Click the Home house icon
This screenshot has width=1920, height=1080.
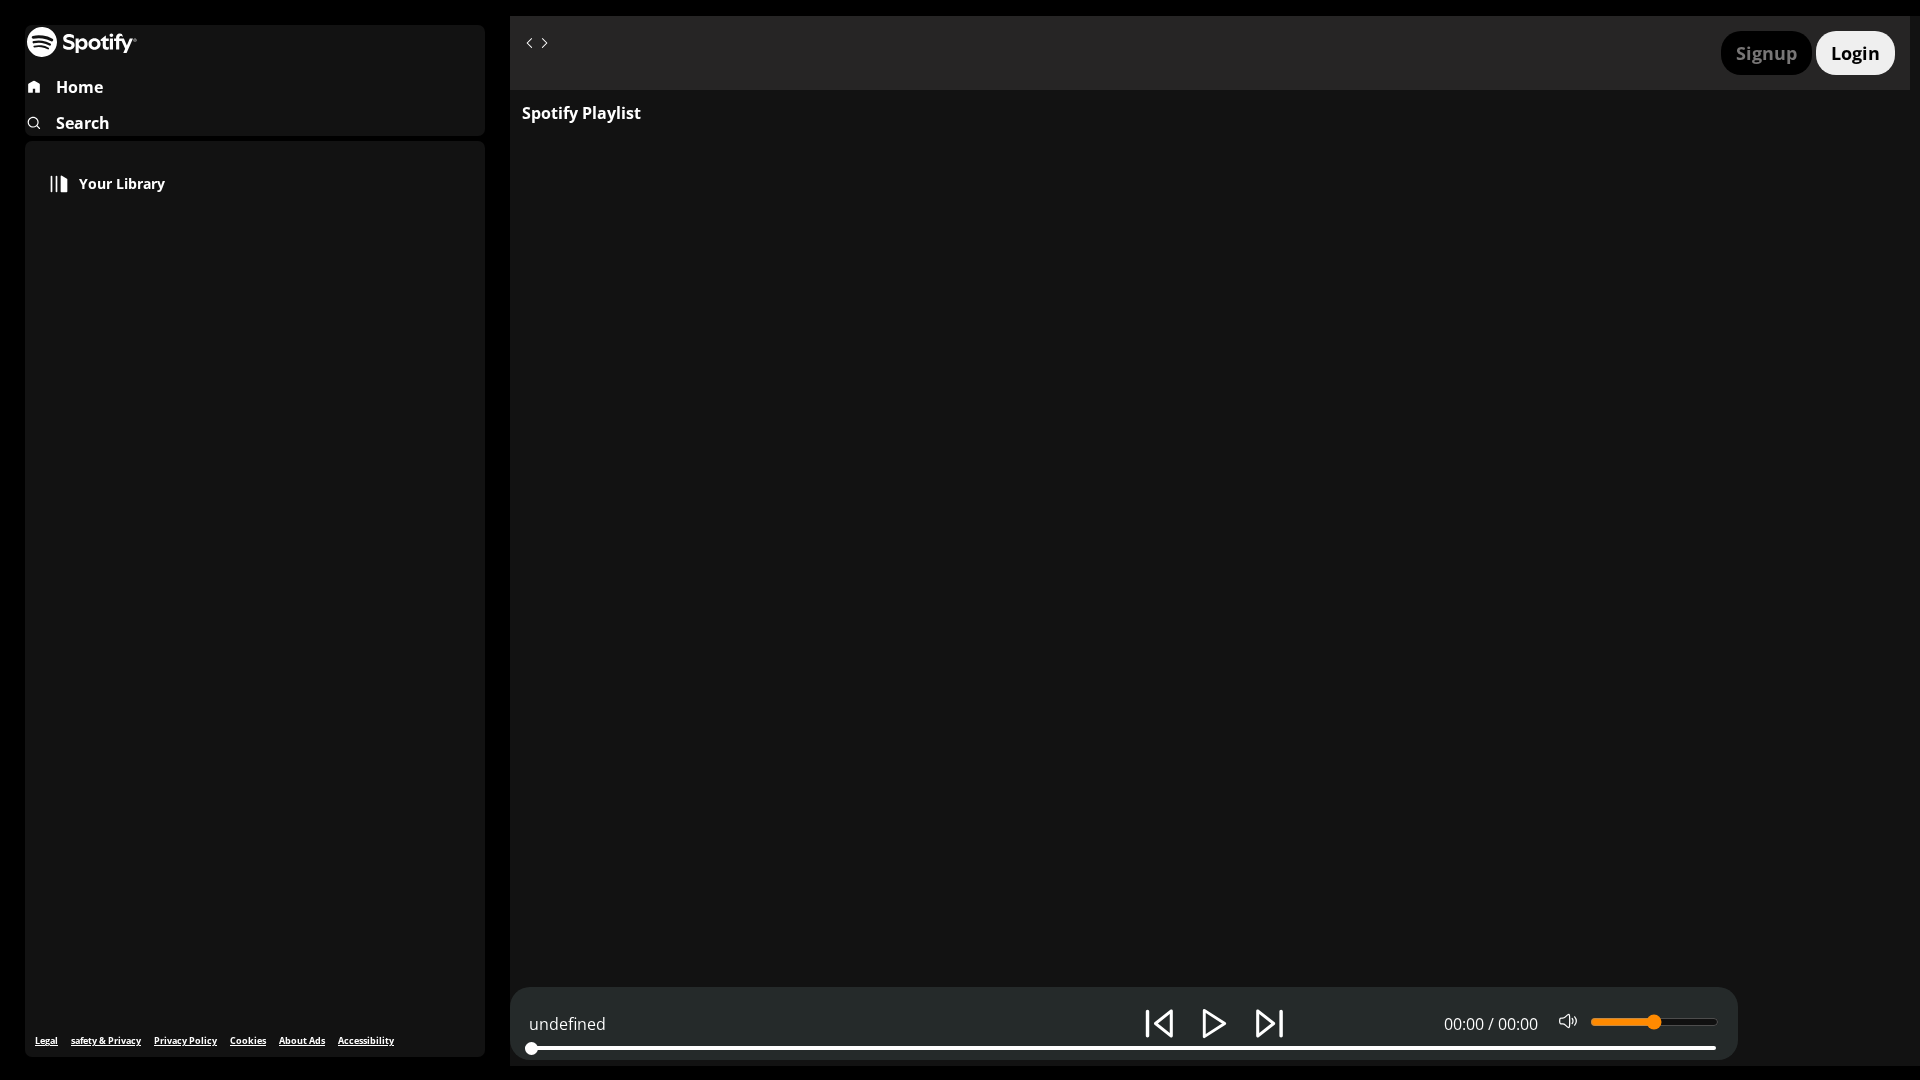(34, 87)
